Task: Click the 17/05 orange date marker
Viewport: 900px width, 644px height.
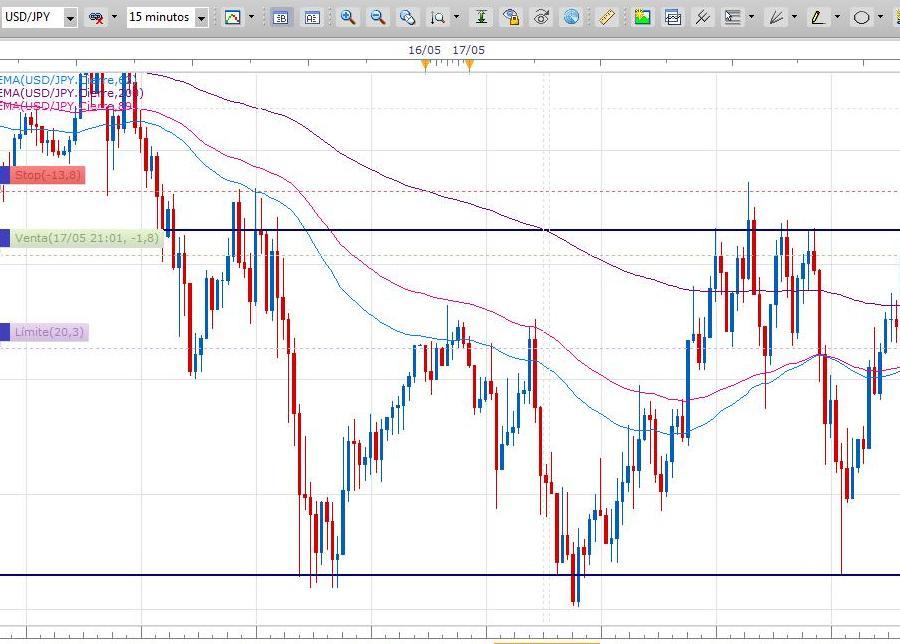Action: [x=469, y=65]
